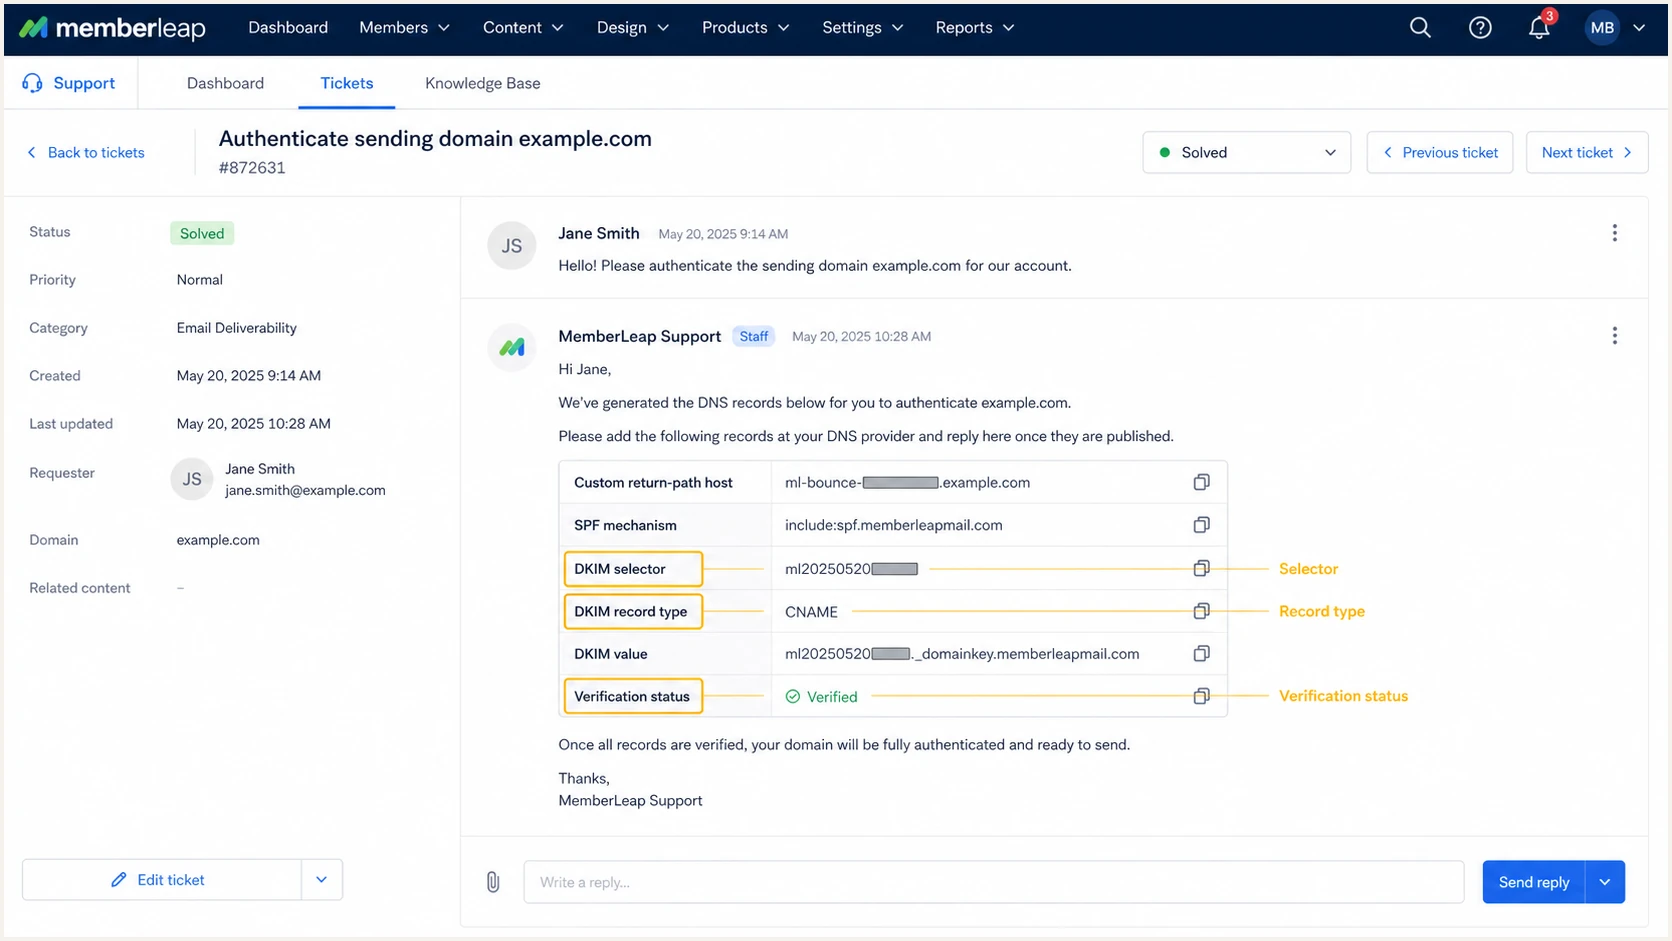The height and width of the screenshot is (941, 1672).
Task: Expand the Content menu
Action: (x=523, y=28)
